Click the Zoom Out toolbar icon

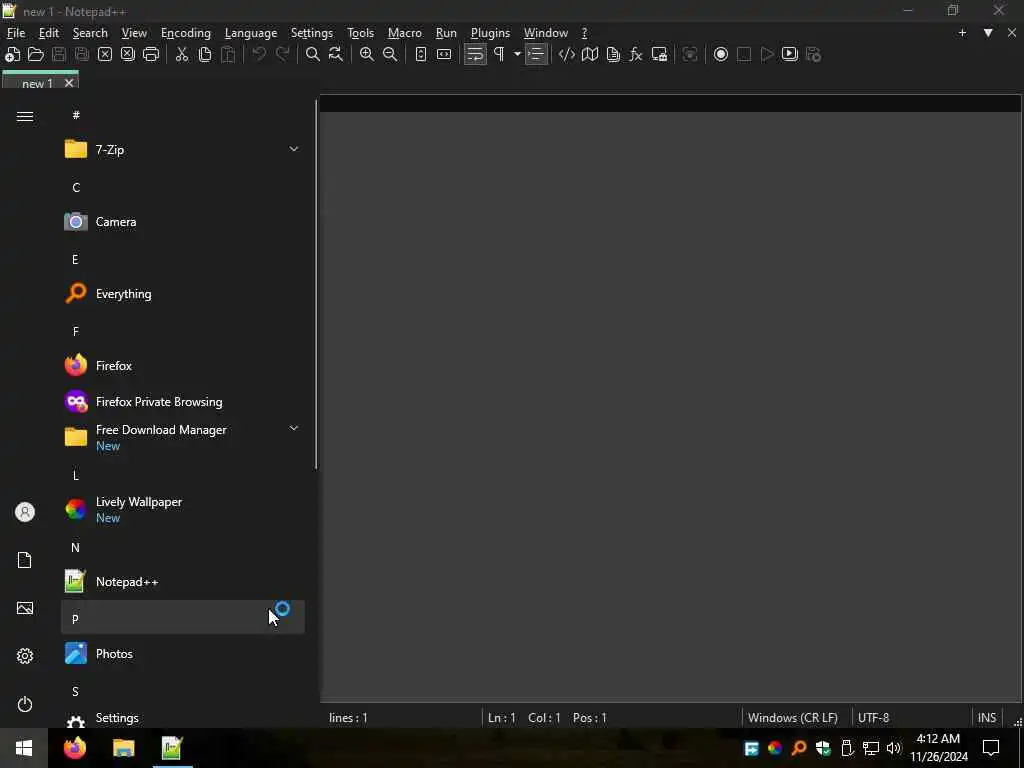tap(390, 55)
